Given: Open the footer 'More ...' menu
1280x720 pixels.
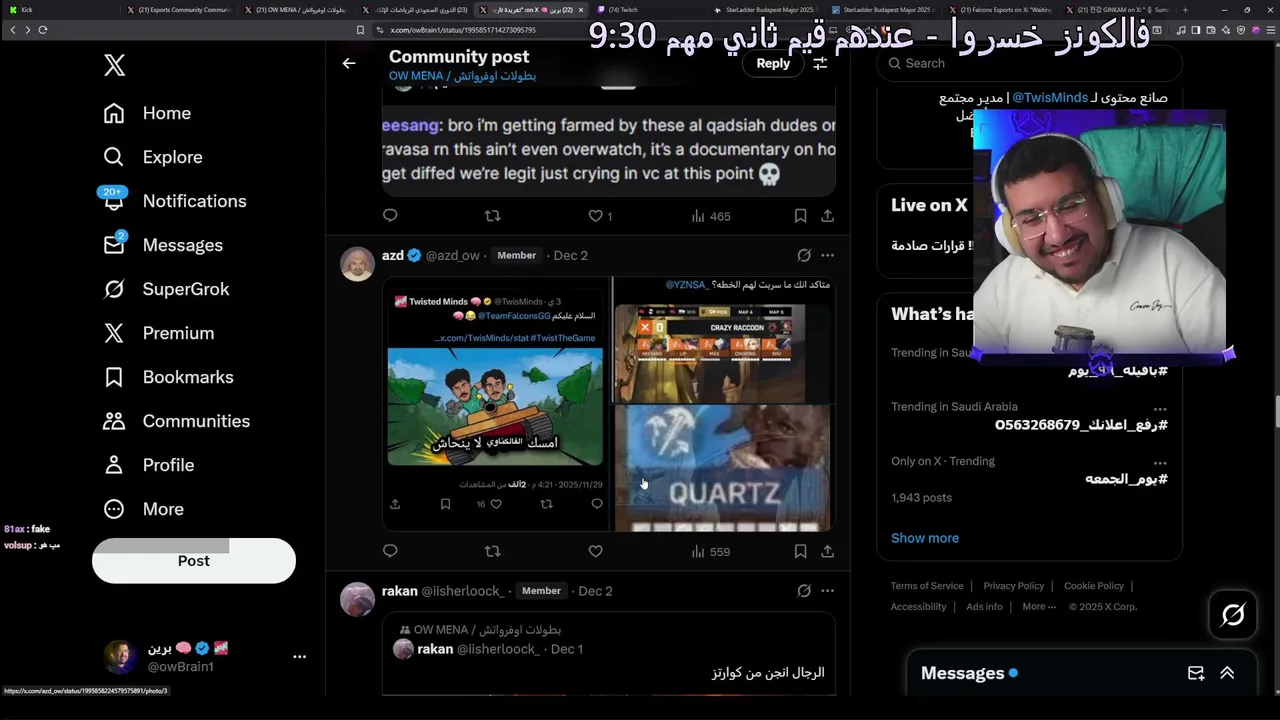Looking at the screenshot, I should pyautogui.click(x=1039, y=606).
